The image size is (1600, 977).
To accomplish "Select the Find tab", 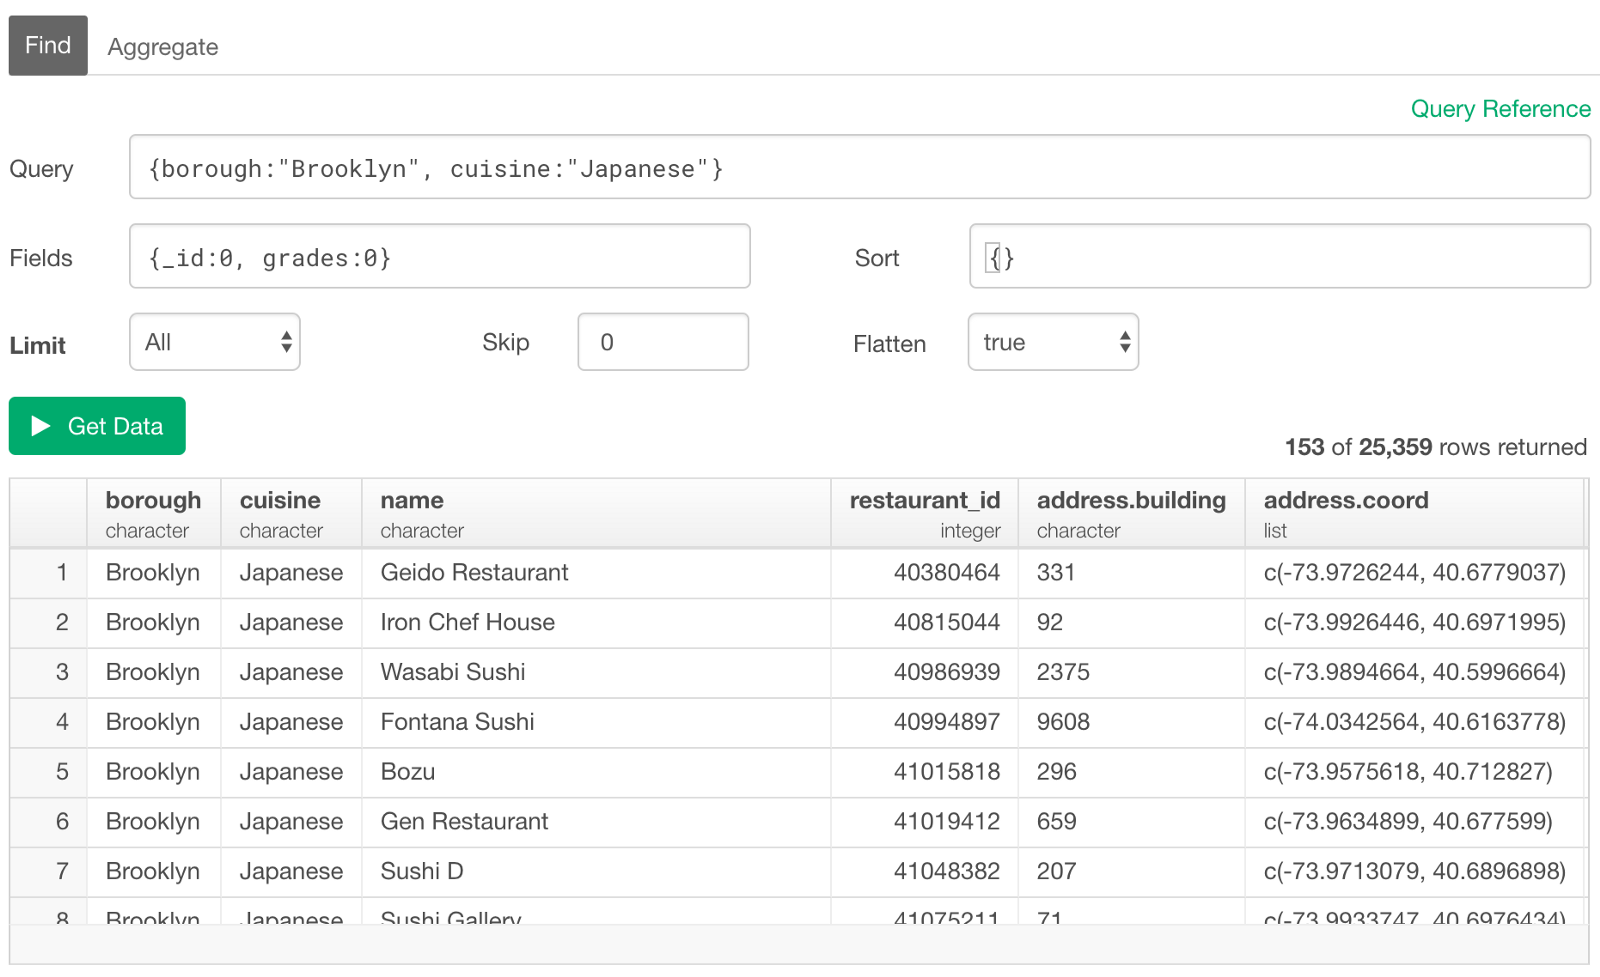I will [48, 45].
